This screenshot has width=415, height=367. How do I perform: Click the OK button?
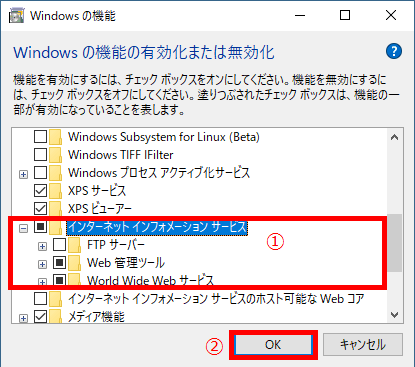point(273,345)
